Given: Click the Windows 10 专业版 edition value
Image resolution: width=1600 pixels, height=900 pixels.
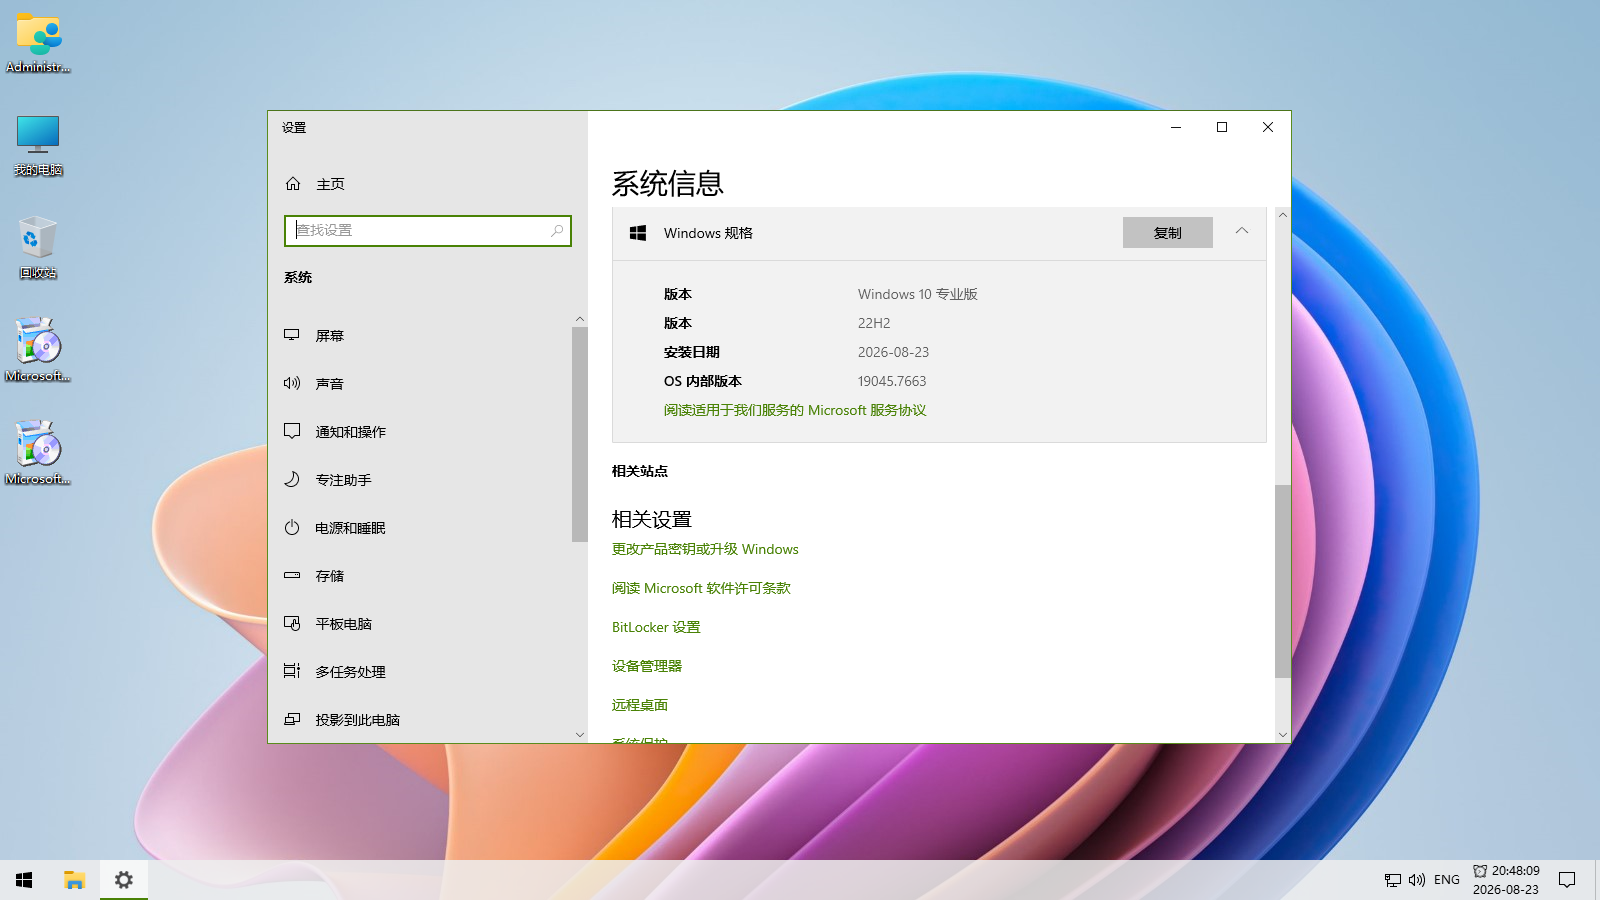Looking at the screenshot, I should [918, 294].
